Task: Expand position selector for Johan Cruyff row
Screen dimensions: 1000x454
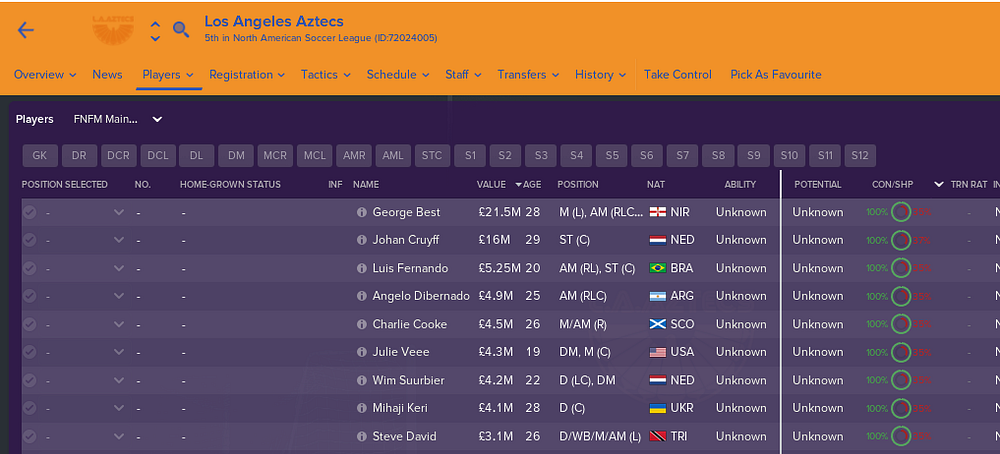Action: coord(119,240)
